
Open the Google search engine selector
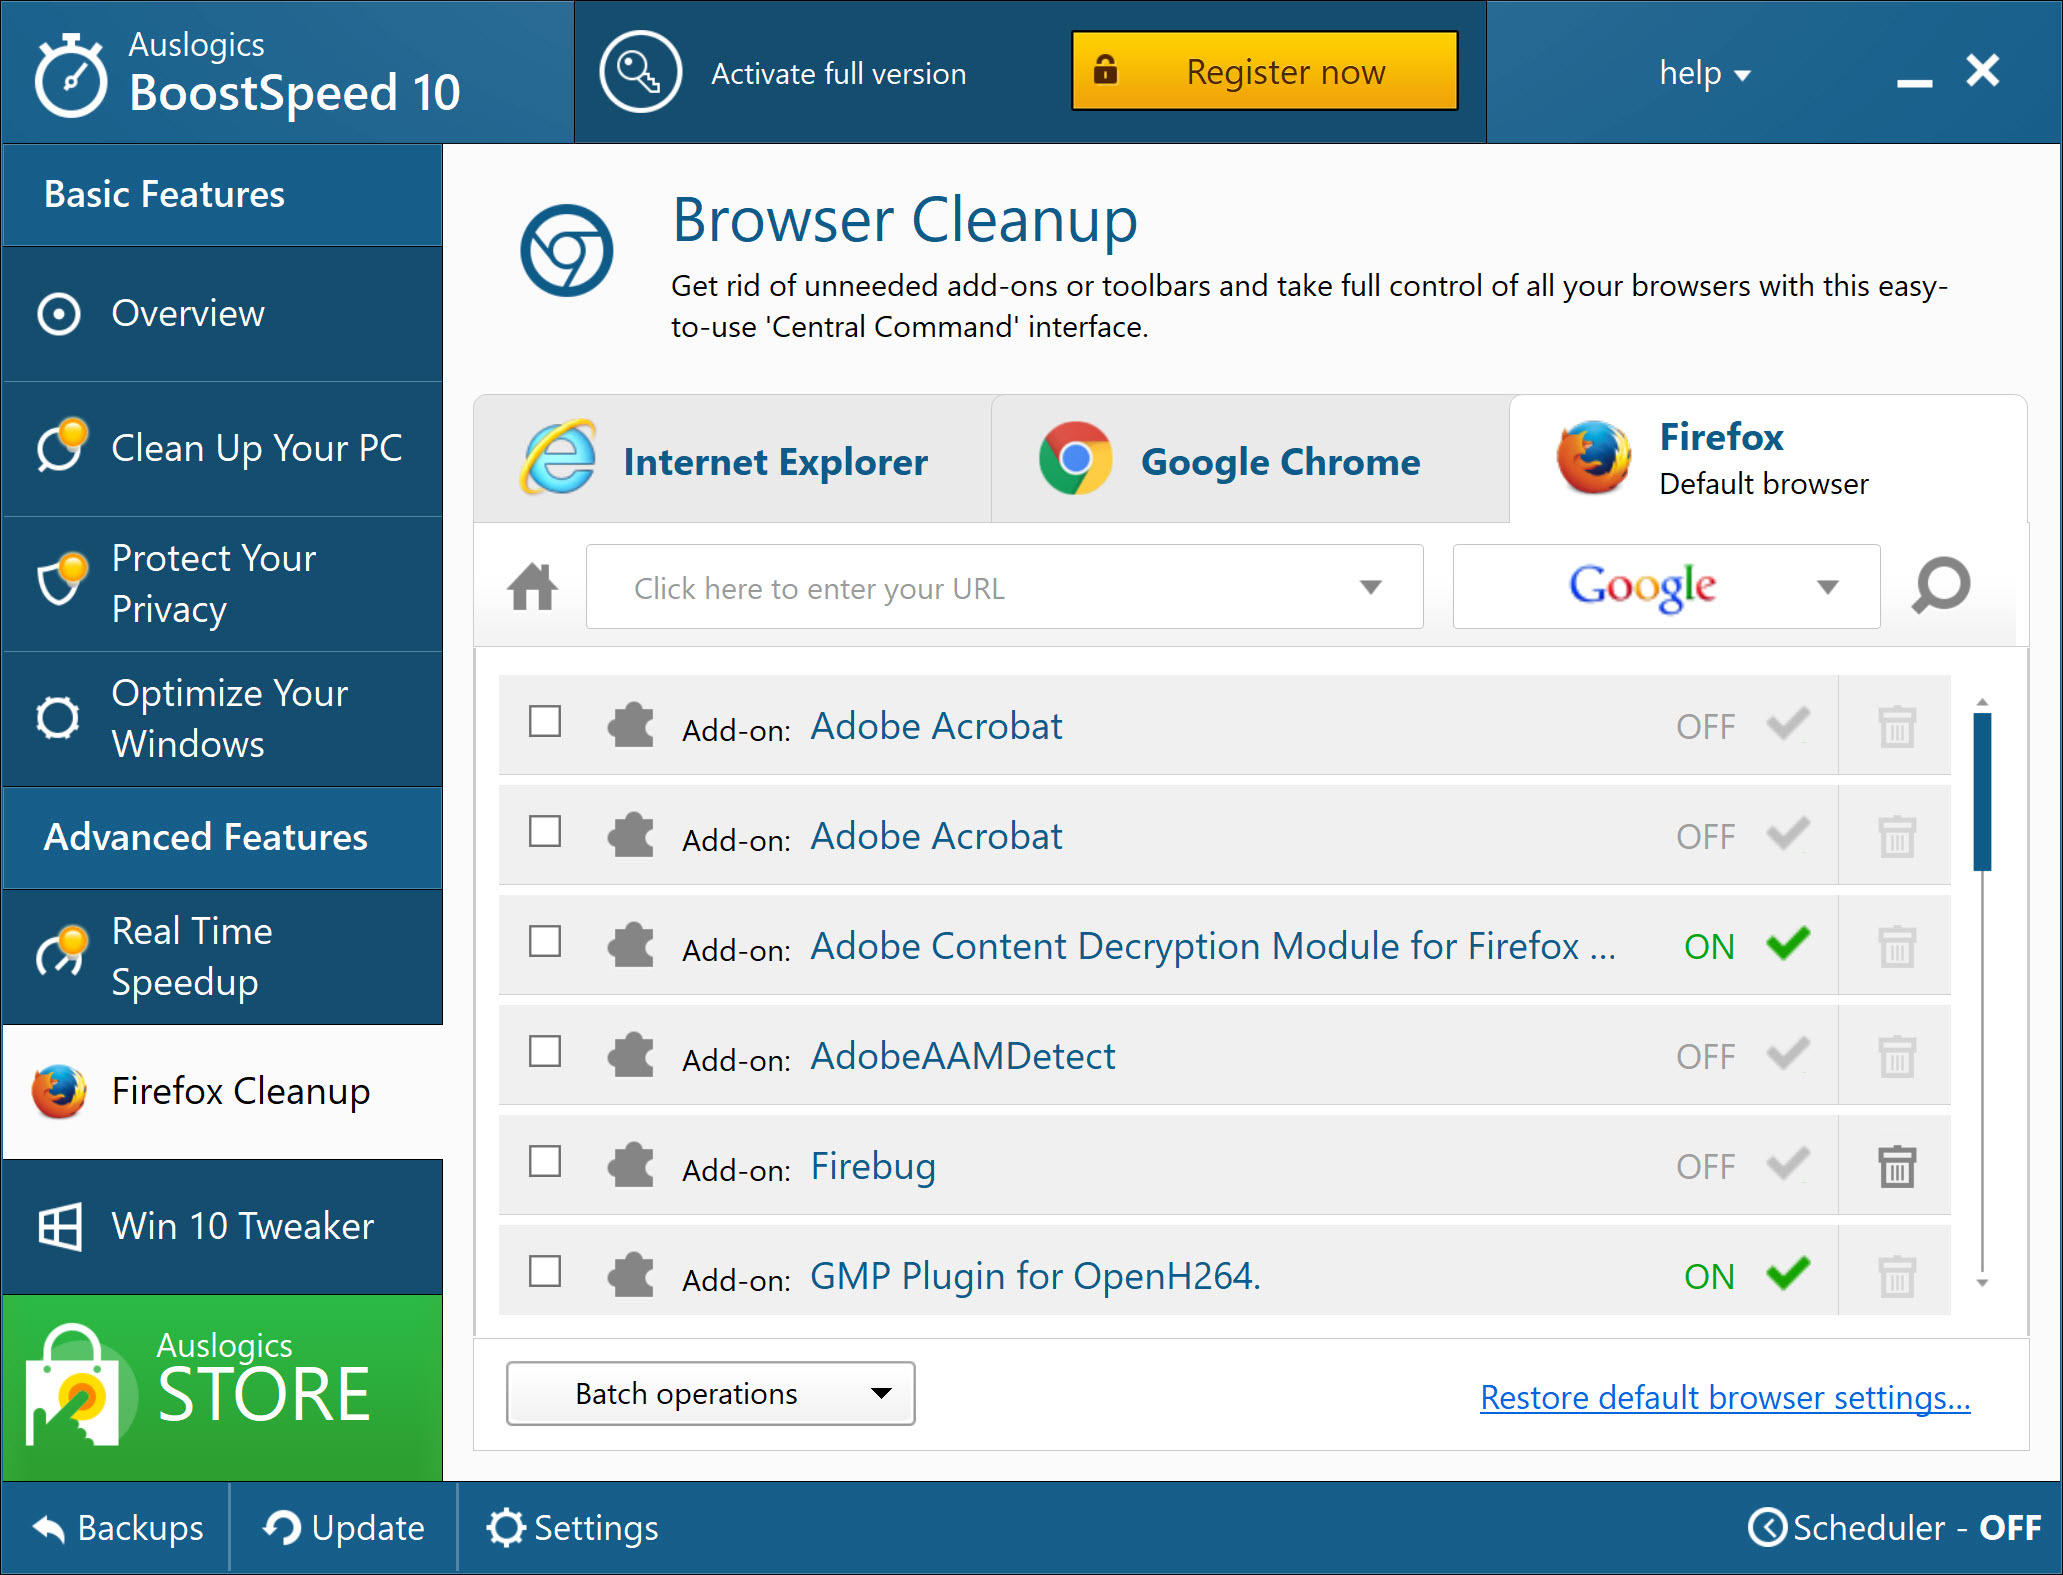point(1828,587)
